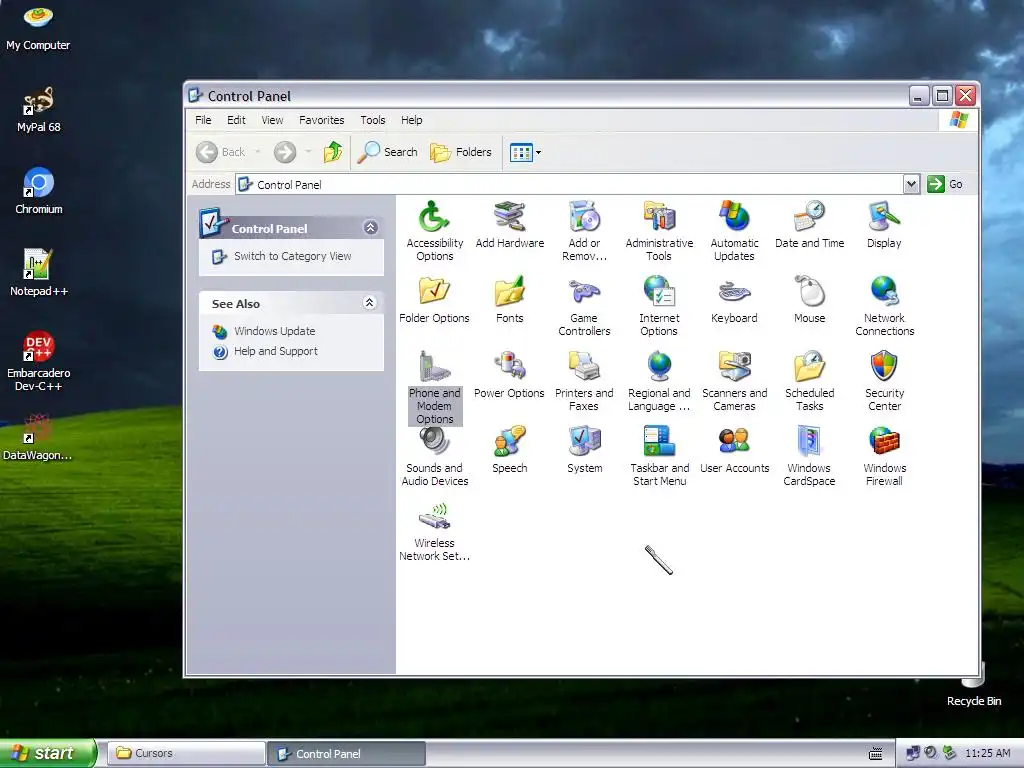This screenshot has height=768, width=1024.
Task: Open the View menu
Action: pos(272,120)
